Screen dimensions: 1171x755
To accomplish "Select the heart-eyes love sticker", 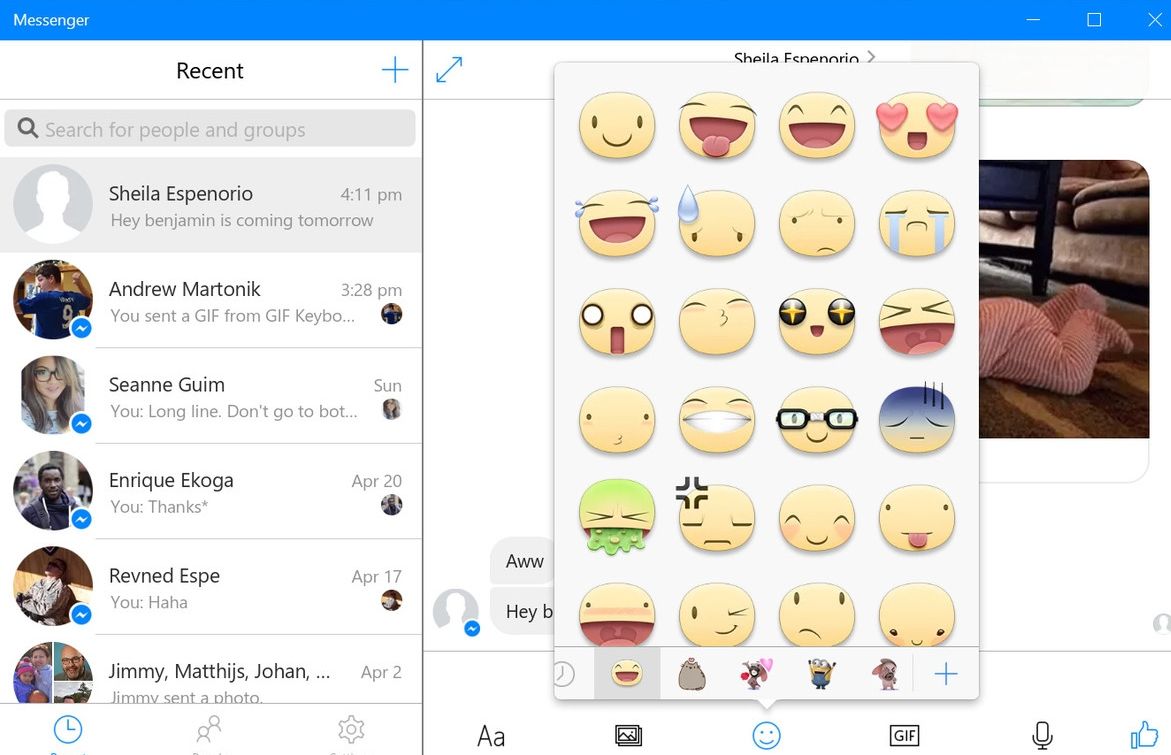I will 916,125.
